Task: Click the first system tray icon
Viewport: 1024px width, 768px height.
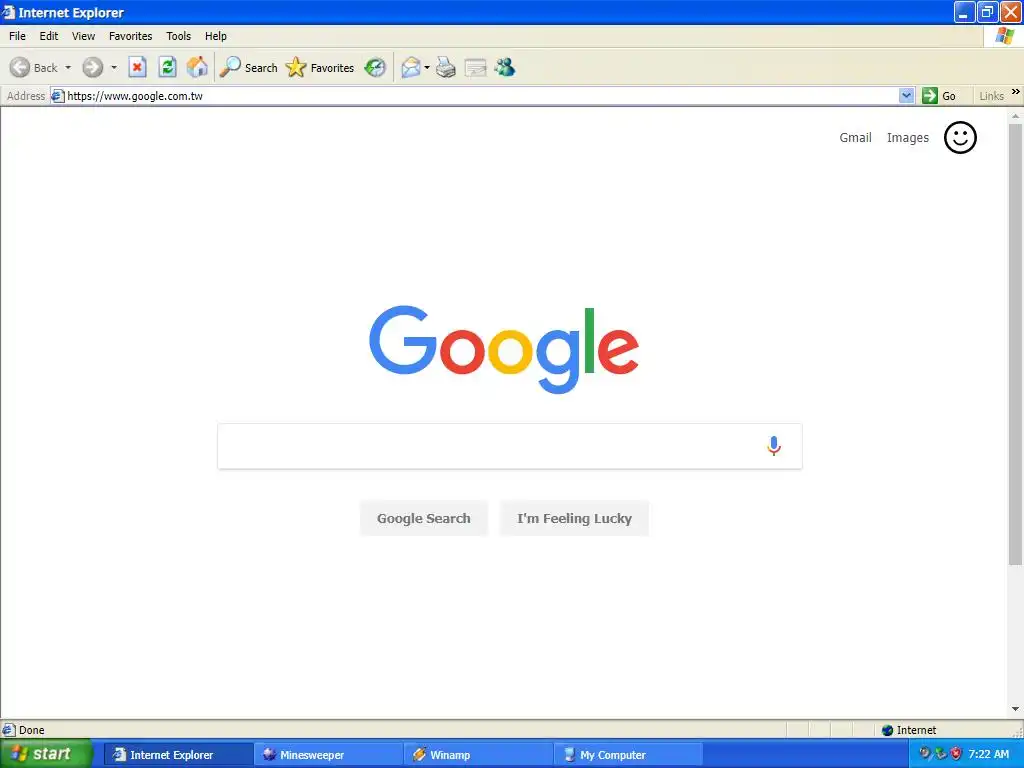Action: coord(924,754)
